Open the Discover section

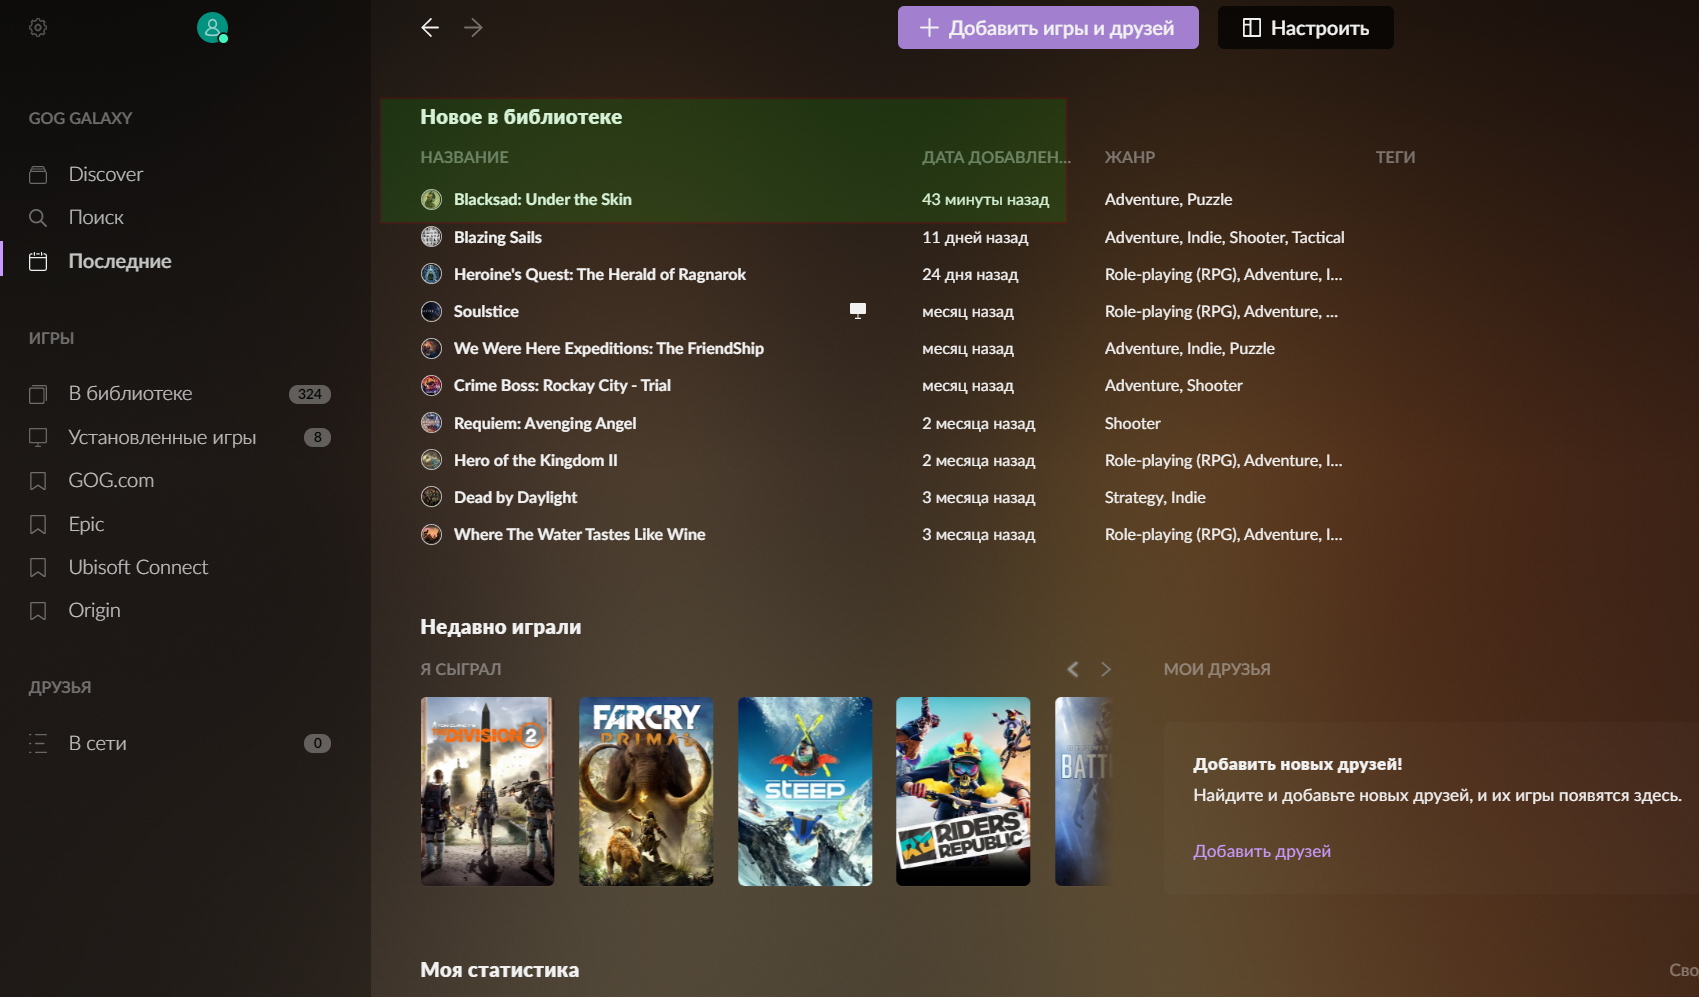coord(106,174)
